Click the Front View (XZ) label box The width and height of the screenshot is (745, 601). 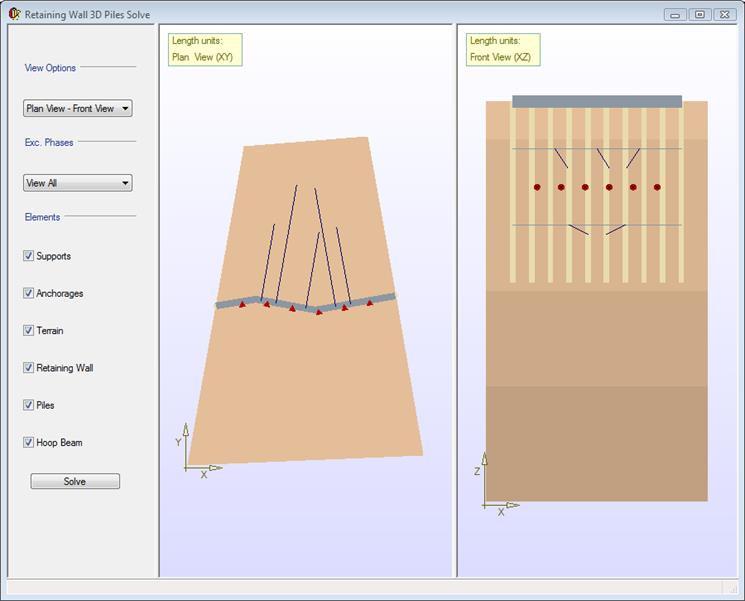click(503, 49)
